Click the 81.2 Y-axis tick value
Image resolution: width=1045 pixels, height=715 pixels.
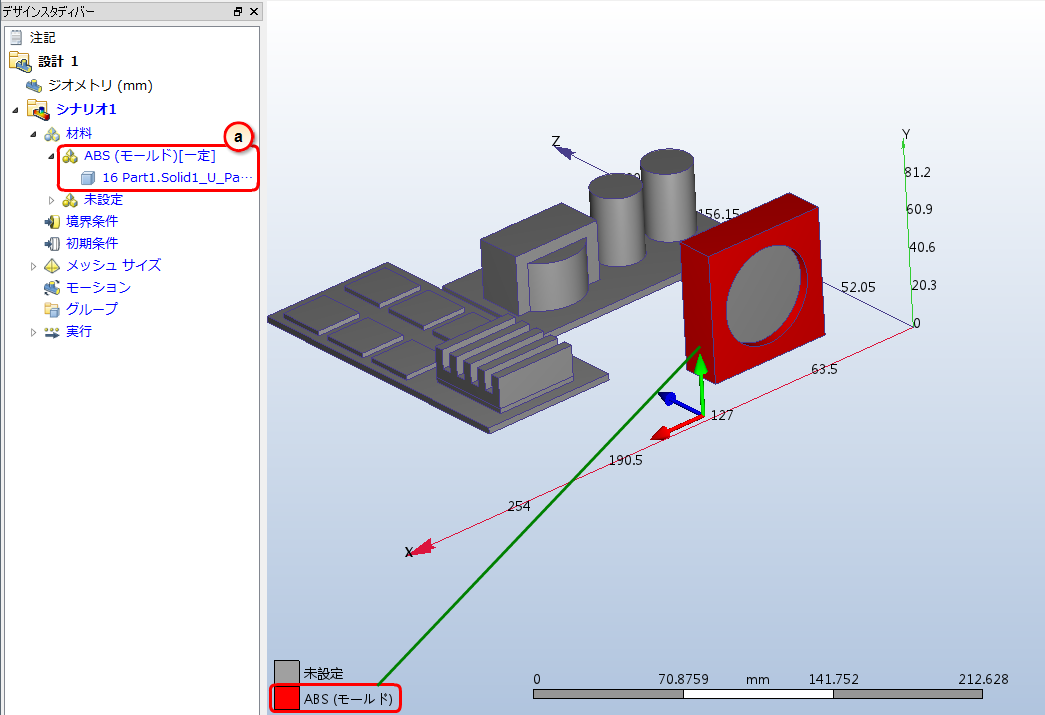pyautogui.click(x=918, y=172)
